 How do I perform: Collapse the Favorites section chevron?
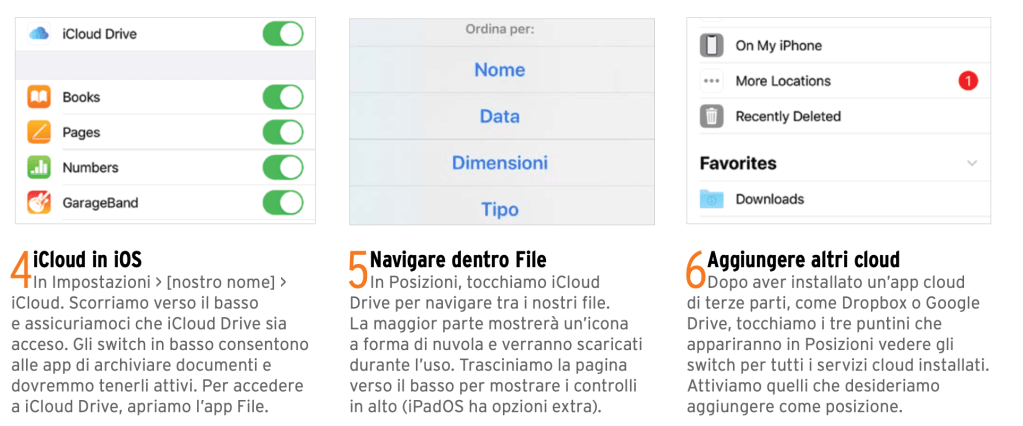(970, 163)
